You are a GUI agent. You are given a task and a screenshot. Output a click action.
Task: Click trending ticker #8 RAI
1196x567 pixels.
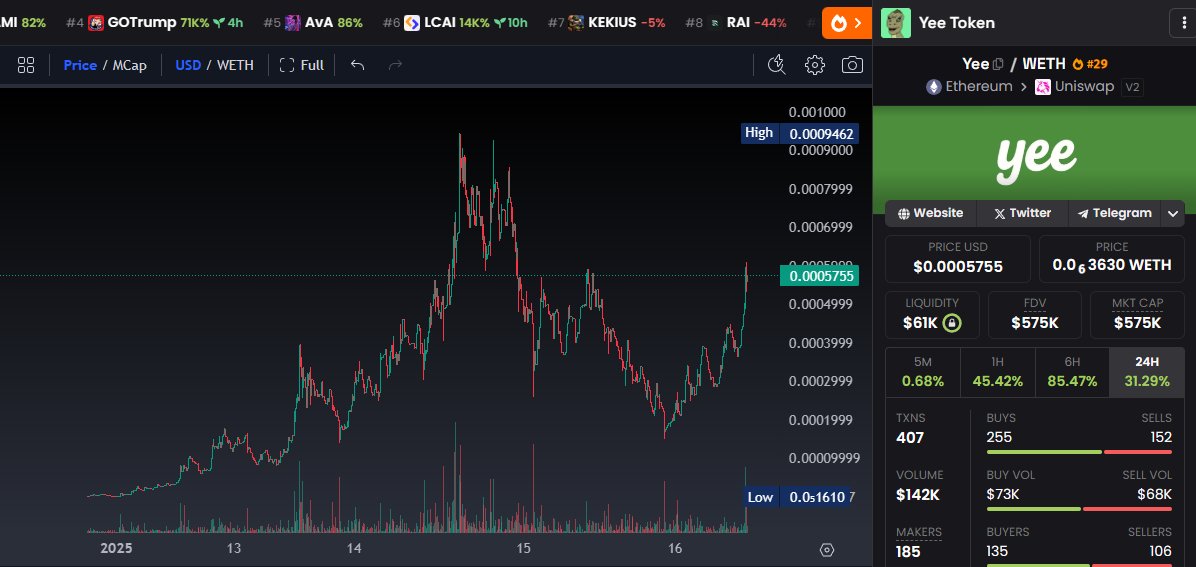(x=736, y=22)
